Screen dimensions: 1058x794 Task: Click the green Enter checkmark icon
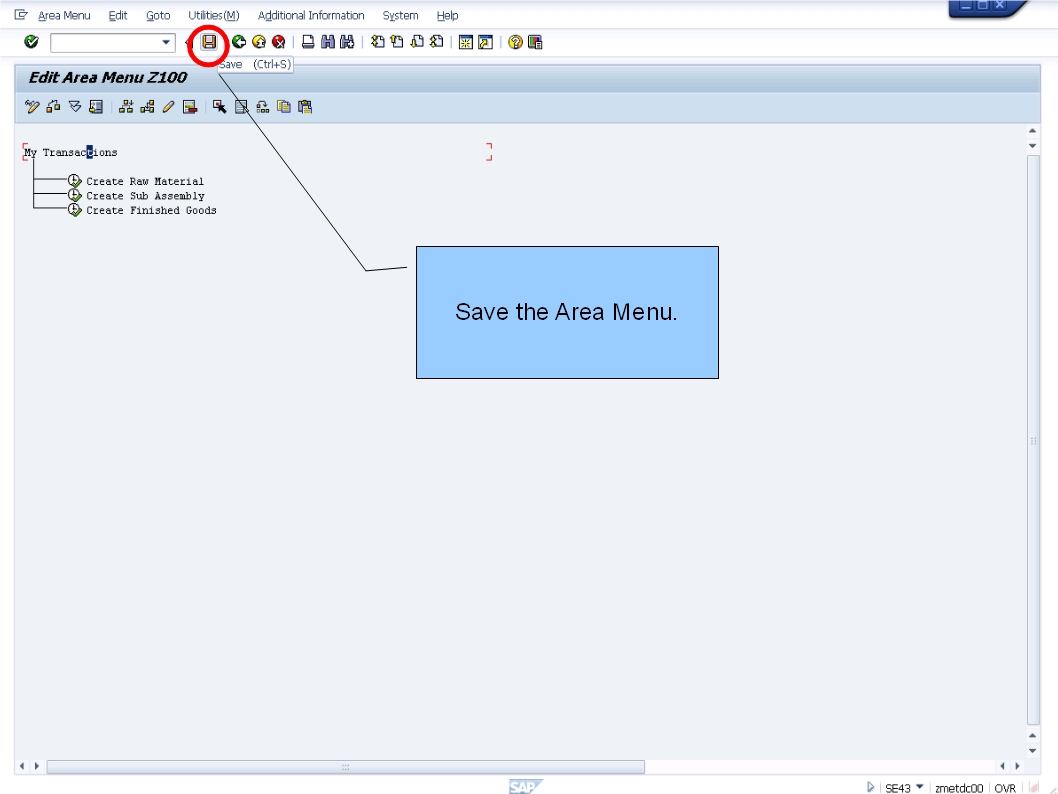pos(30,42)
